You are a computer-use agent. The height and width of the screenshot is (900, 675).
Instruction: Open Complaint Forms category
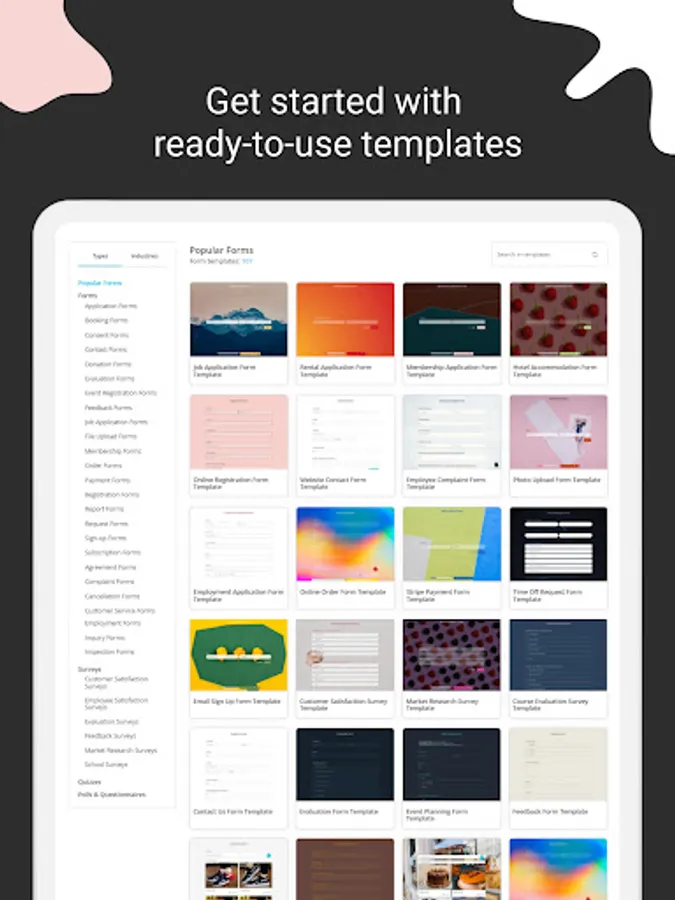(x=109, y=581)
